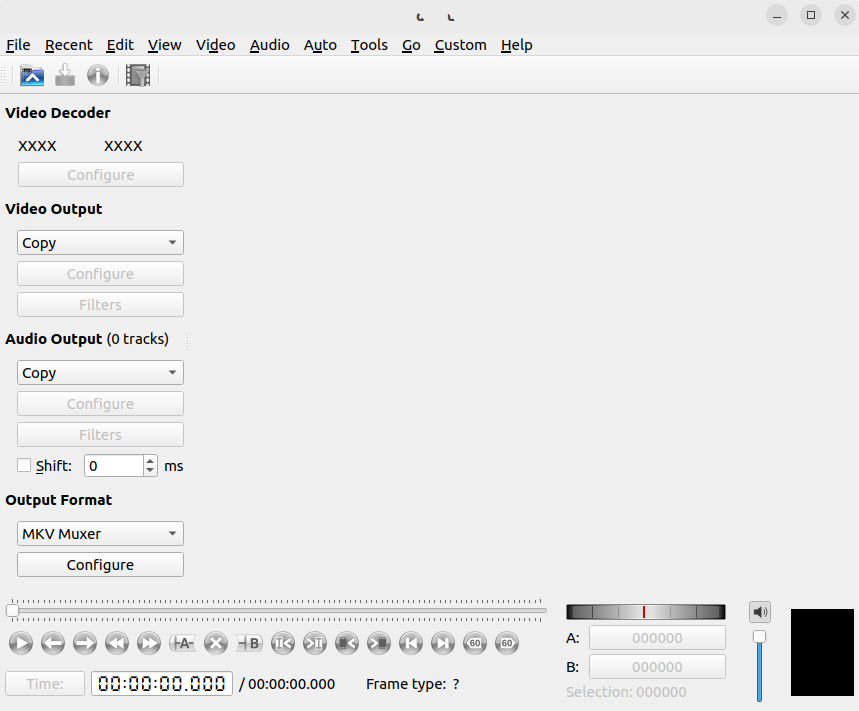Click the delete selection X icon

tap(215, 643)
